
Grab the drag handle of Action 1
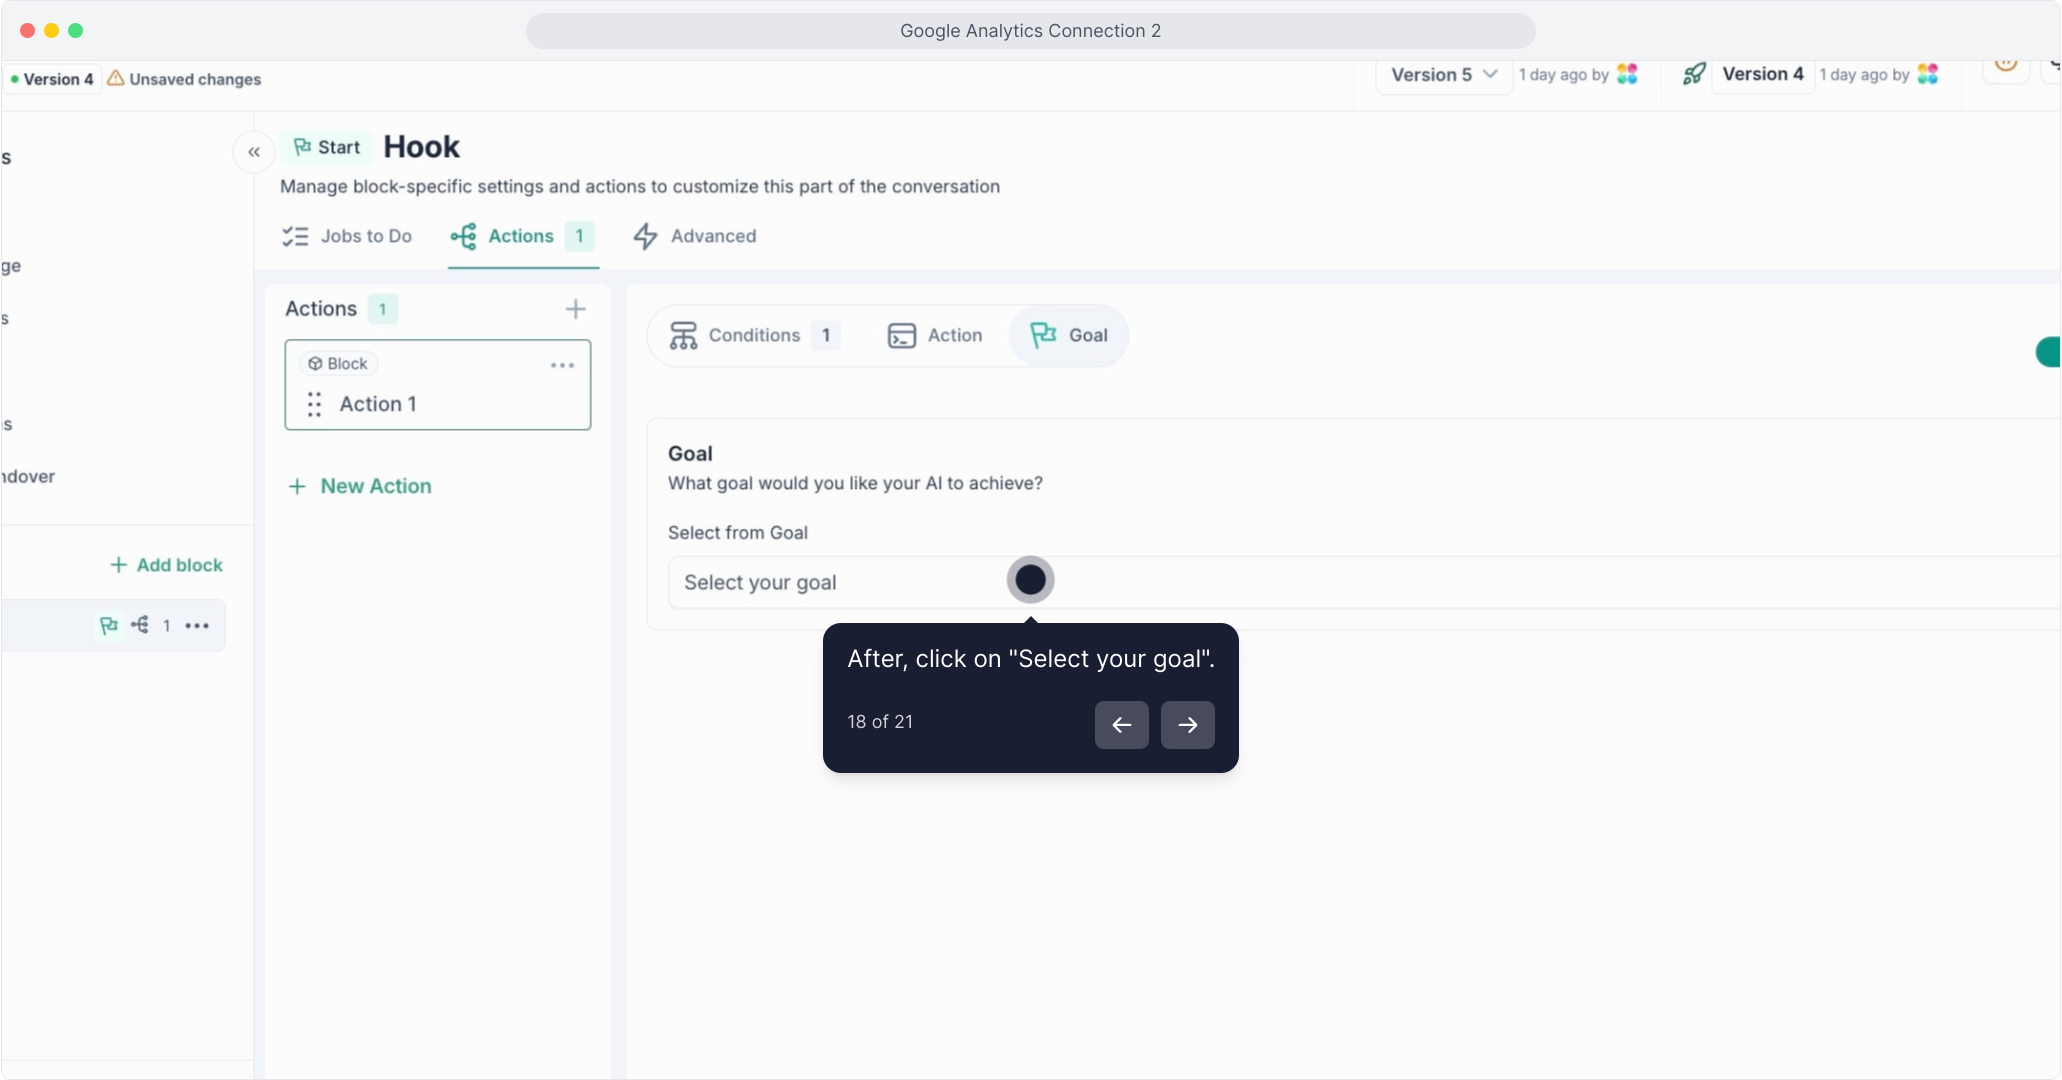314,404
